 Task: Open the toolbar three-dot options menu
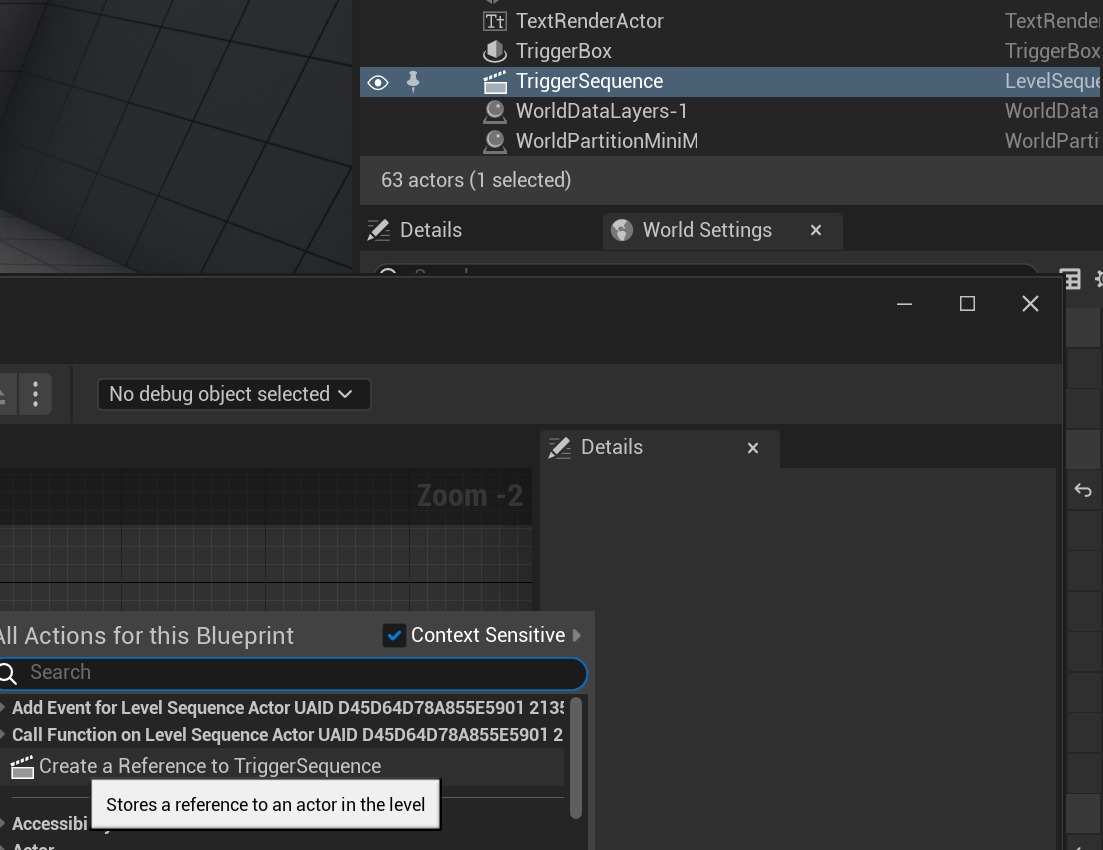[35, 394]
